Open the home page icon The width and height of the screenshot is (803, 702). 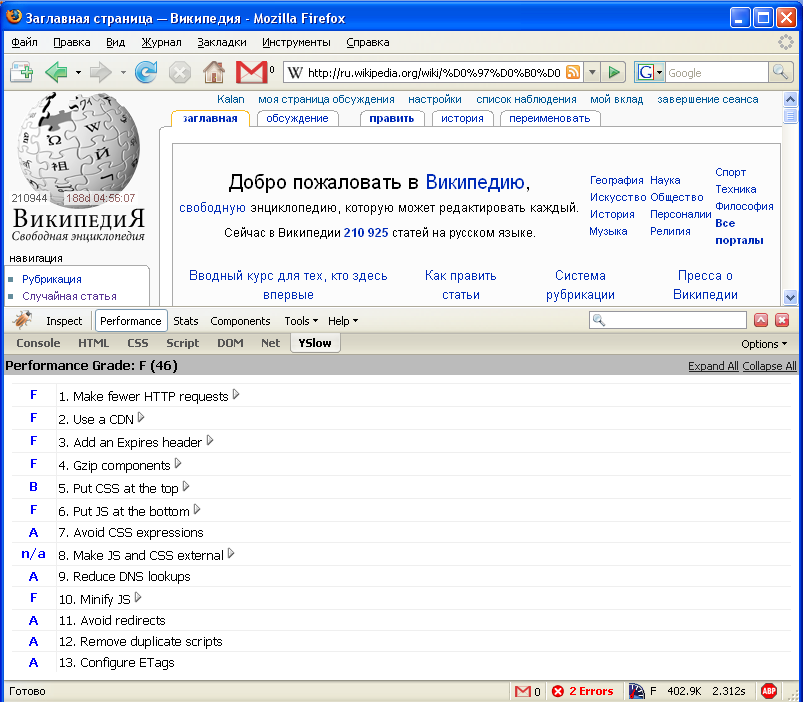[x=214, y=72]
